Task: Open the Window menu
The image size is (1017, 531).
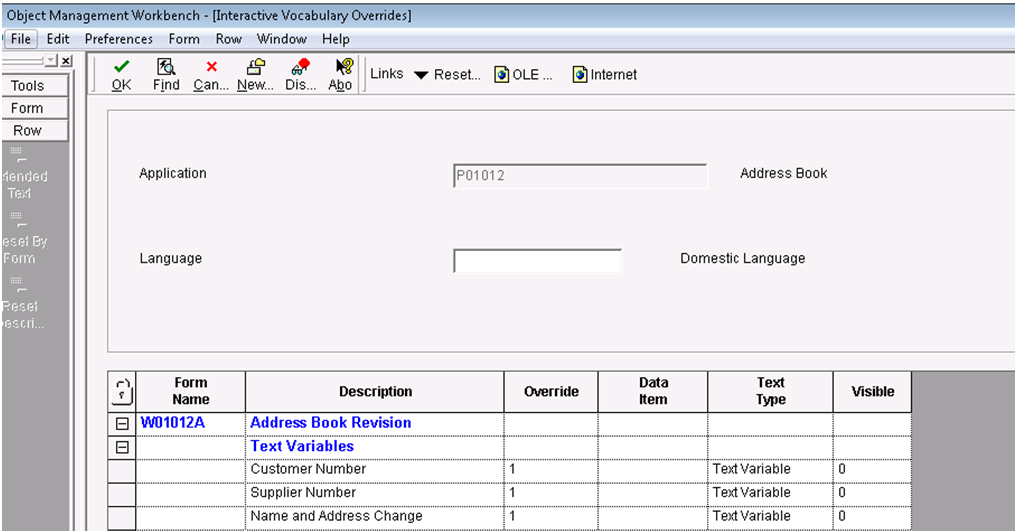Action: [x=281, y=39]
